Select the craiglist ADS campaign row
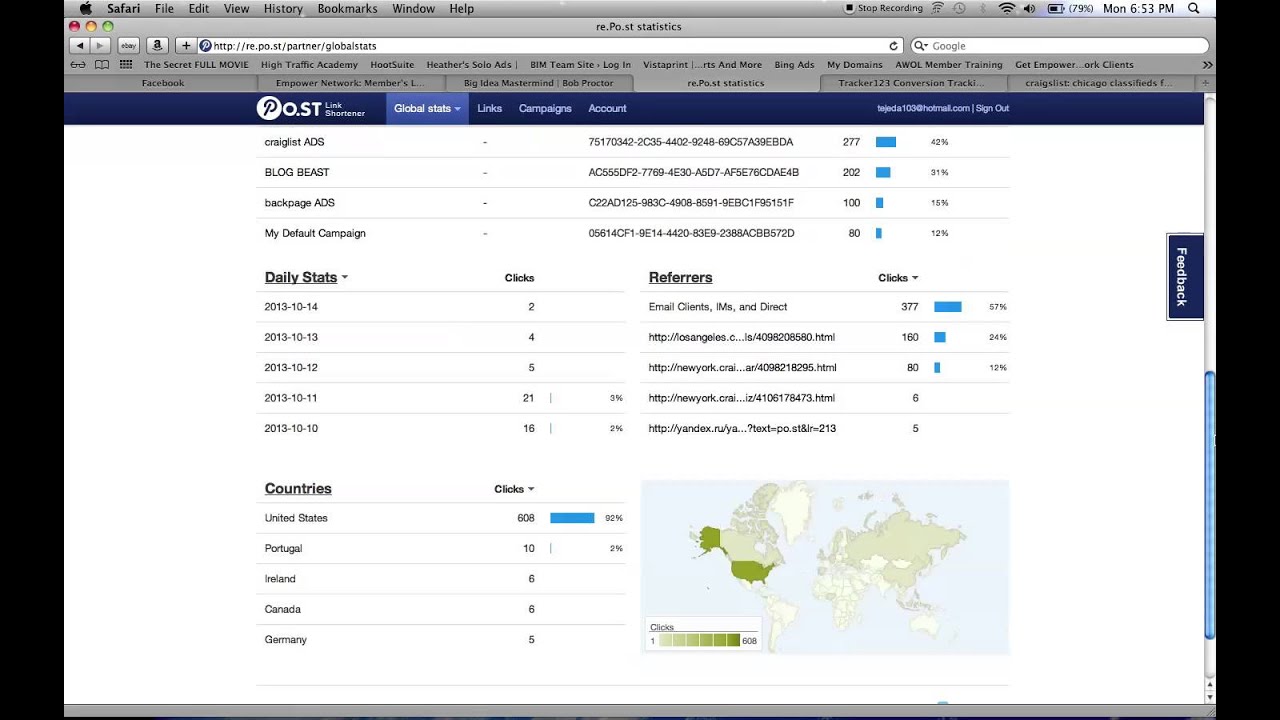1280x720 pixels. [x=632, y=142]
